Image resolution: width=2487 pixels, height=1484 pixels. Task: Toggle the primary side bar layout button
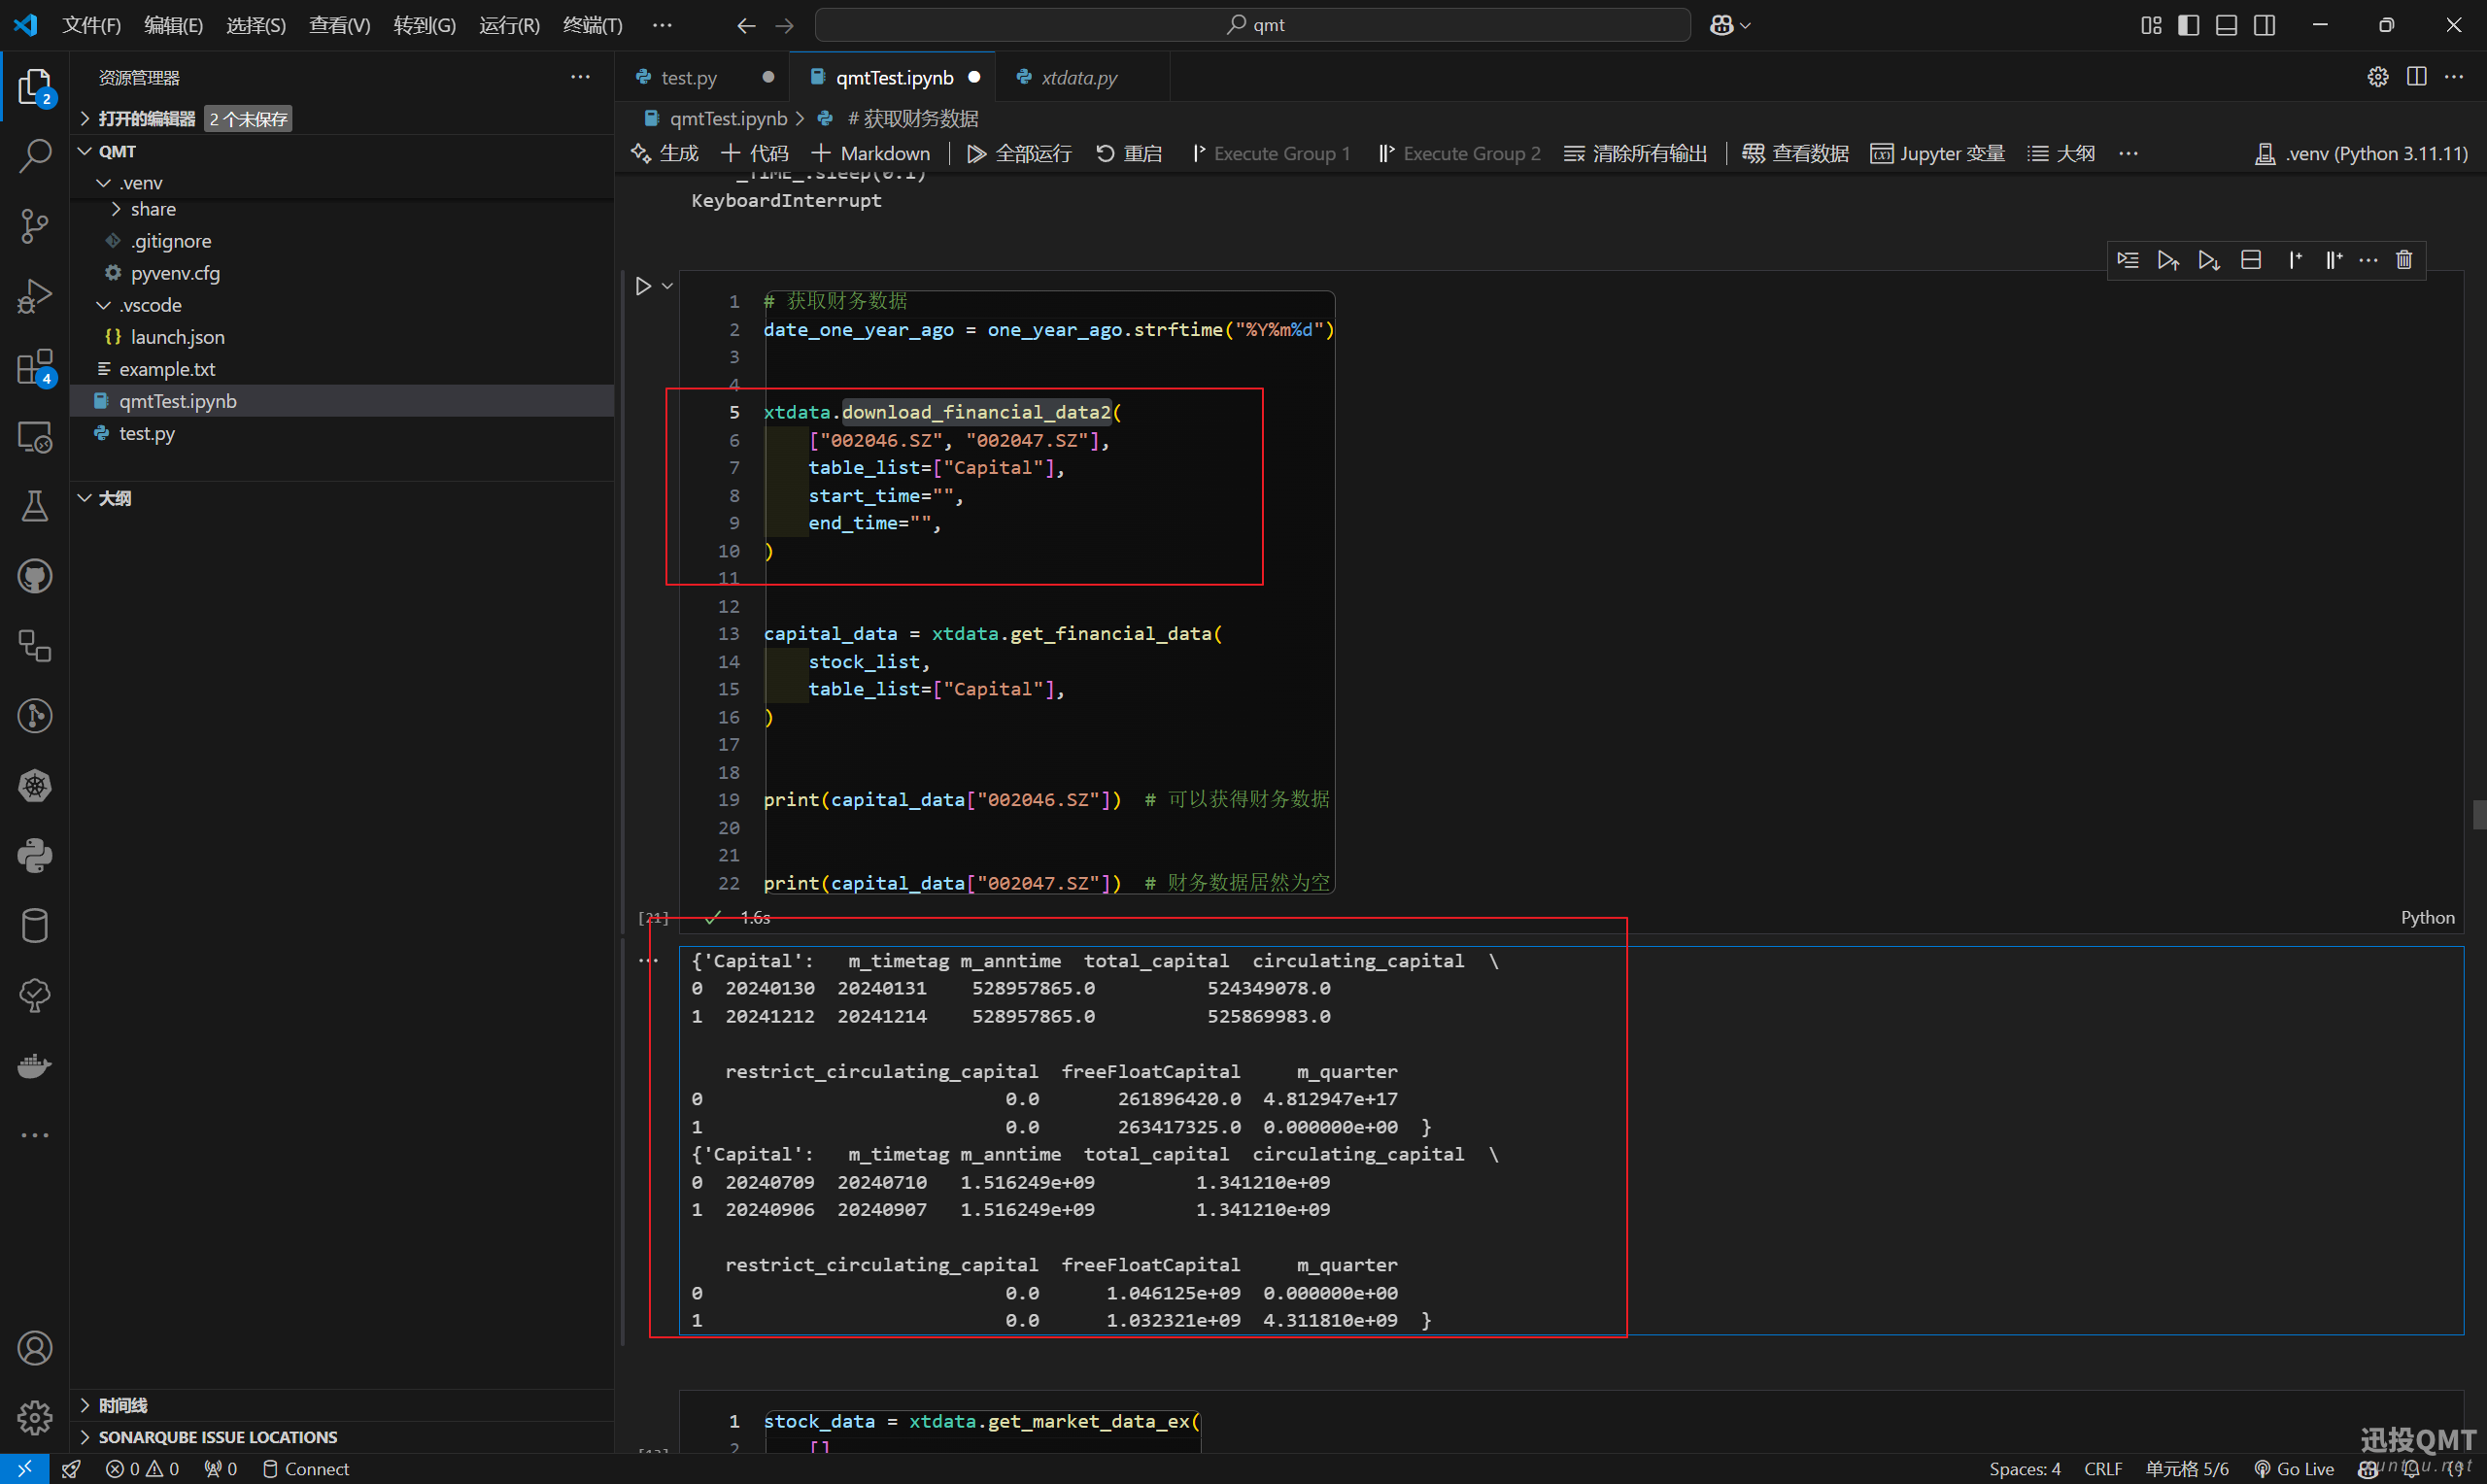coord(2188,25)
